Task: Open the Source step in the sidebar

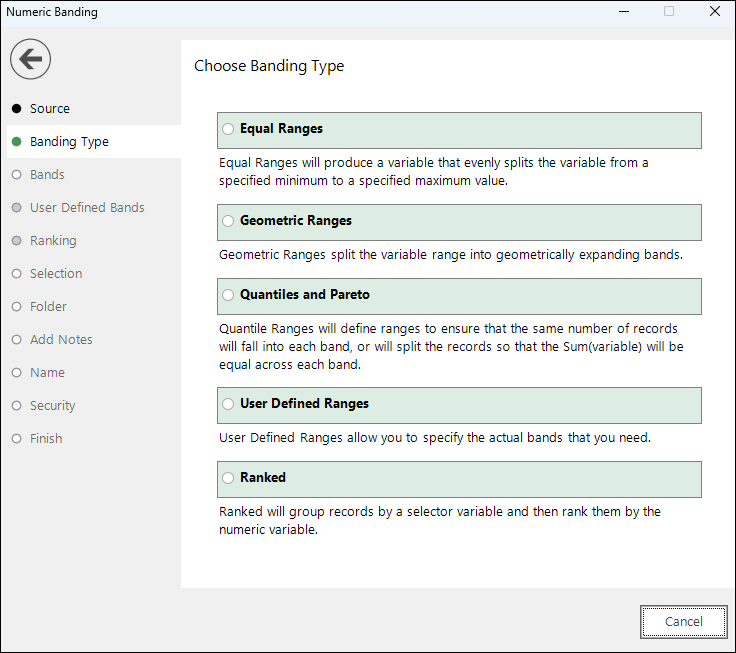Action: (x=49, y=108)
